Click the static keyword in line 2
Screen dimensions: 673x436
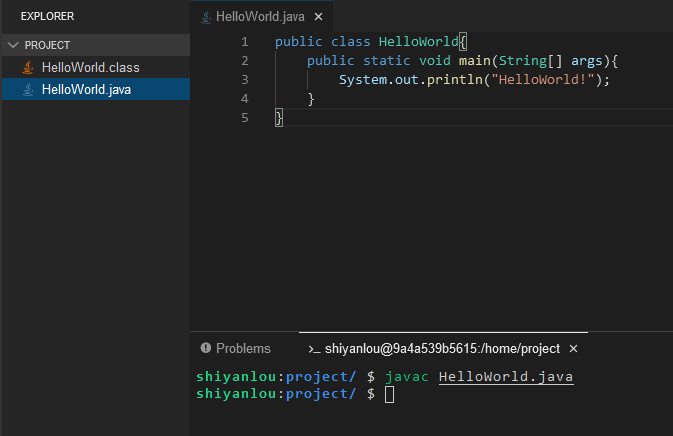tap(386, 61)
